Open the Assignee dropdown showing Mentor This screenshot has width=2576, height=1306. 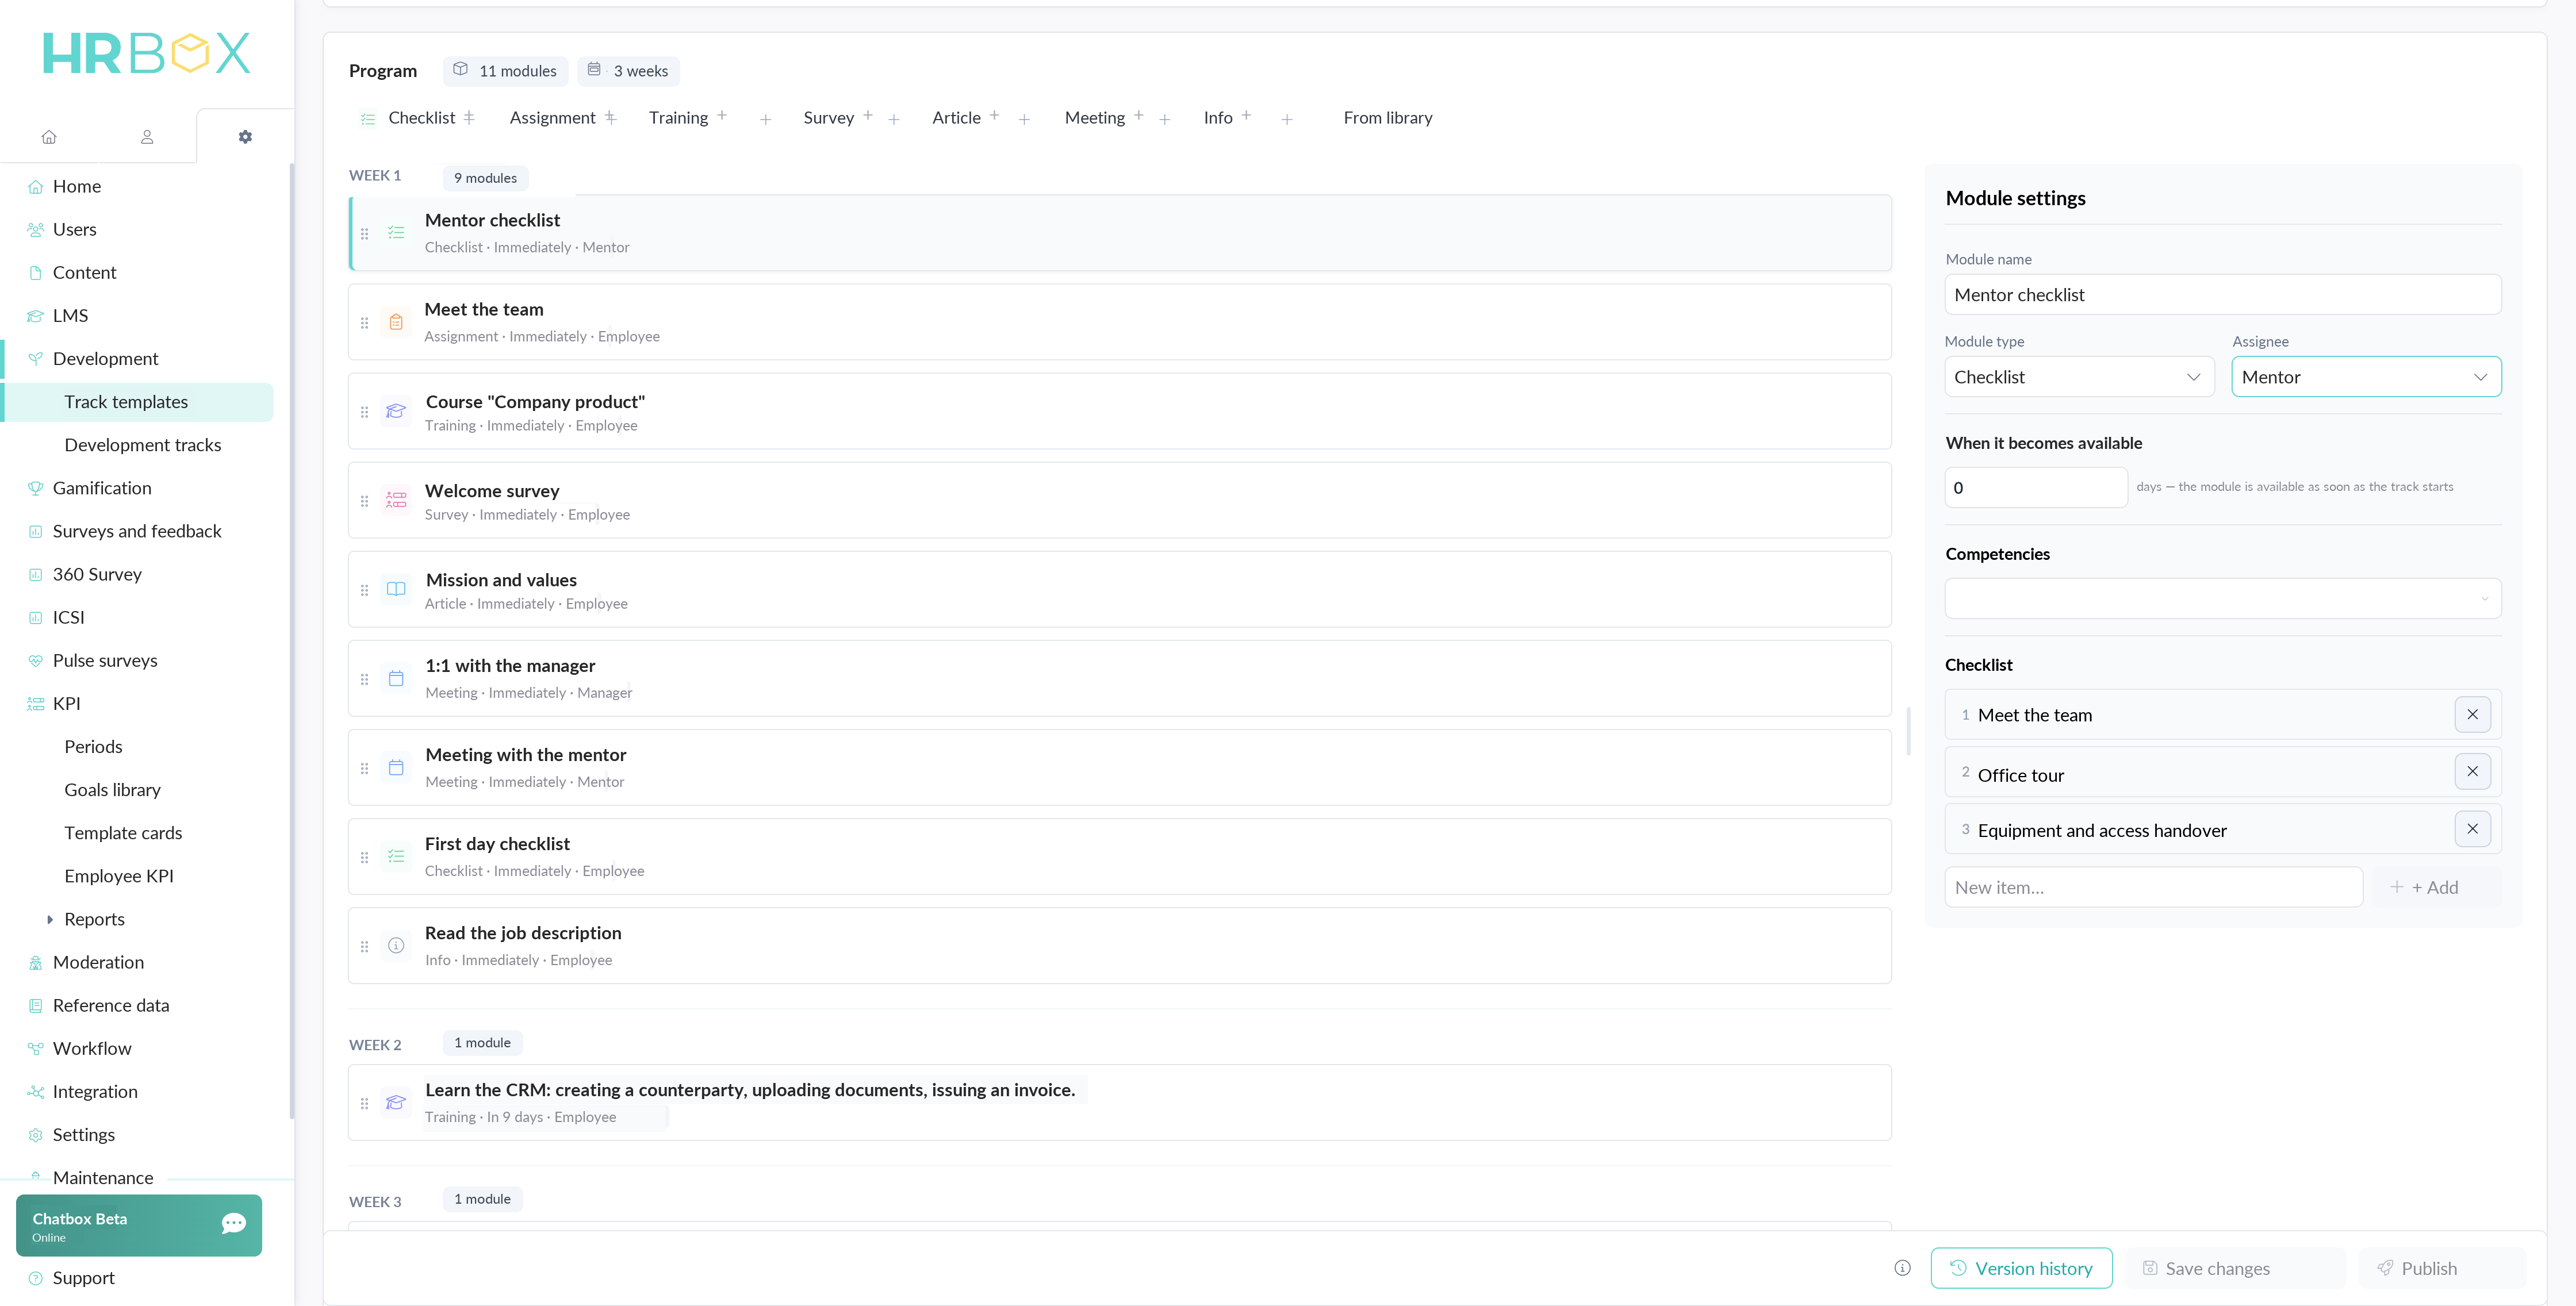[x=2366, y=377]
